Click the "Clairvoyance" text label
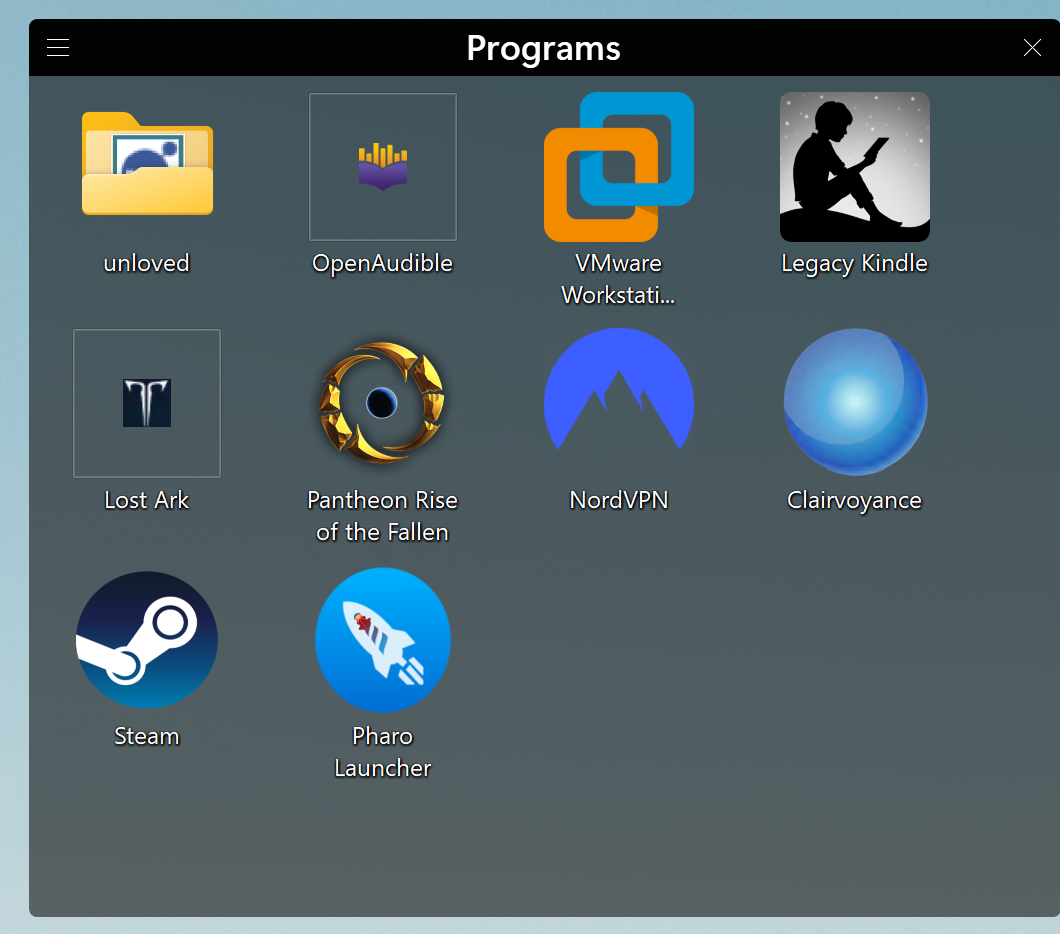The image size is (1060, 934). (855, 500)
